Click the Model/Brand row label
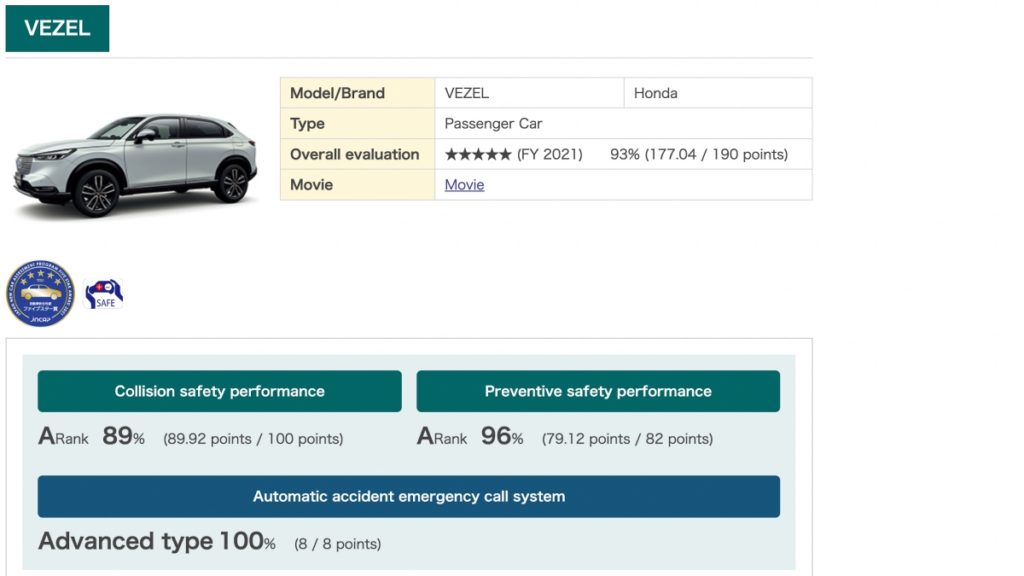The height and width of the screenshot is (576, 1024). [x=337, y=93]
